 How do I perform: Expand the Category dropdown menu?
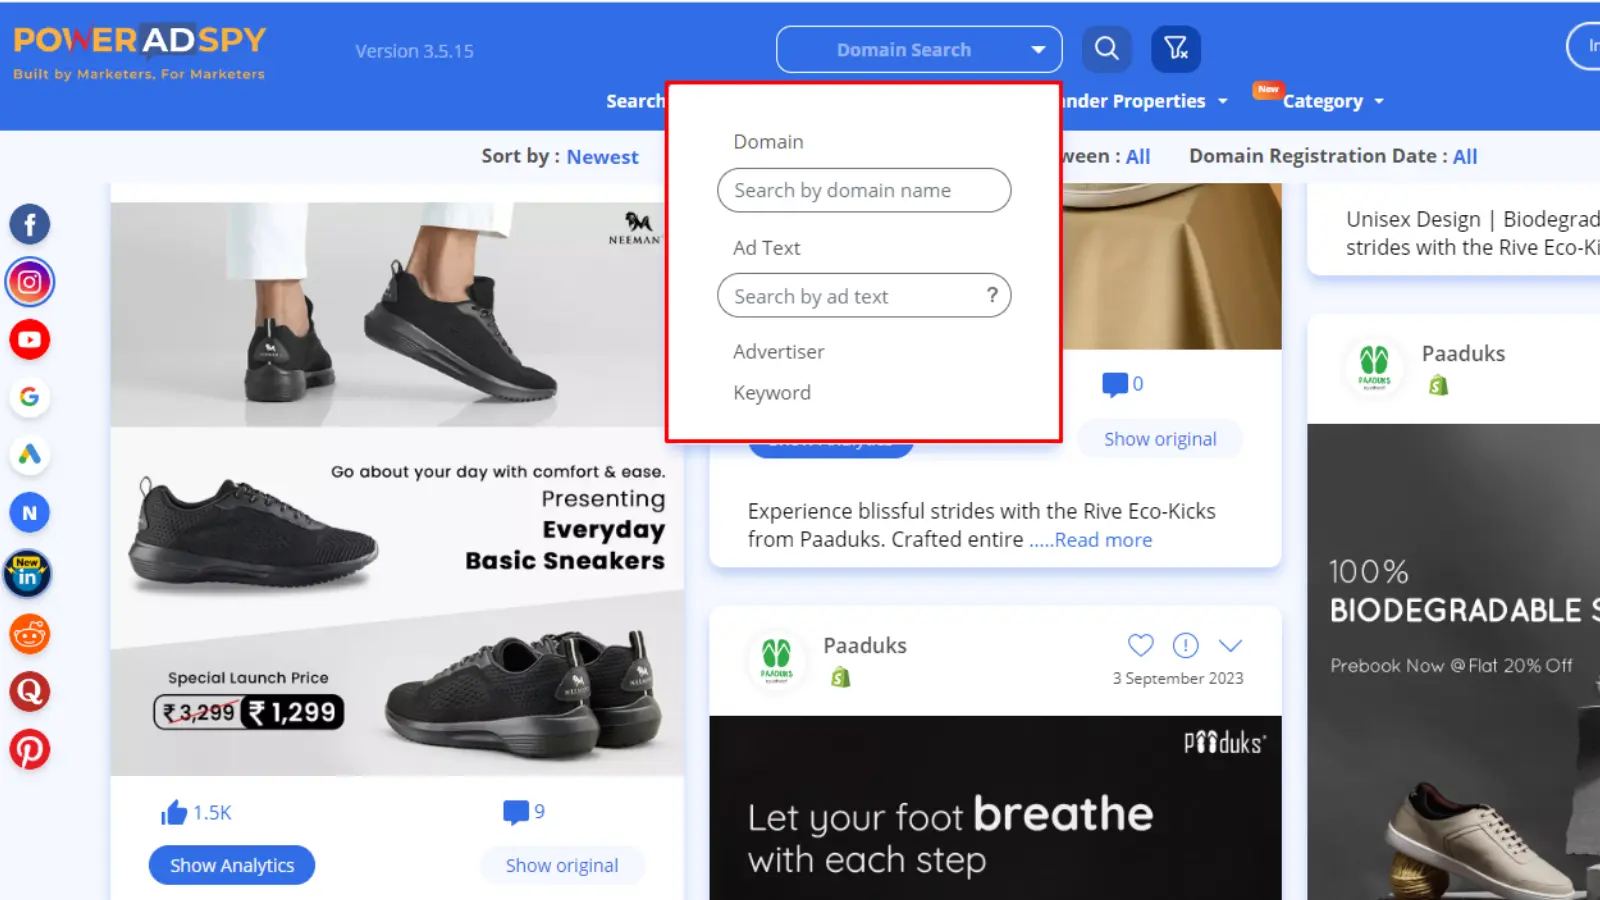pos(1333,101)
